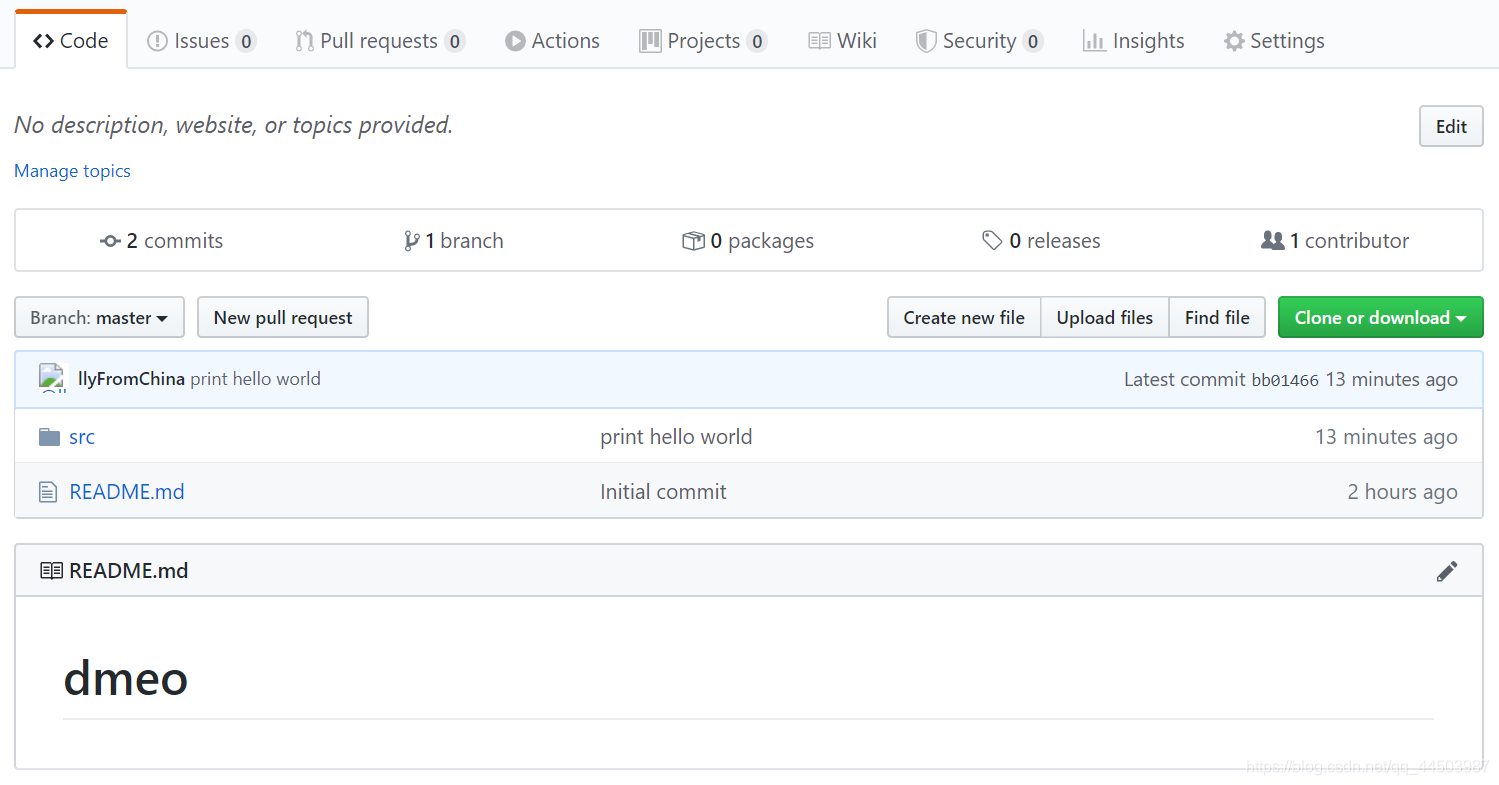This screenshot has width=1499, height=785.
Task: Click the releases tag icon
Action: click(x=992, y=241)
